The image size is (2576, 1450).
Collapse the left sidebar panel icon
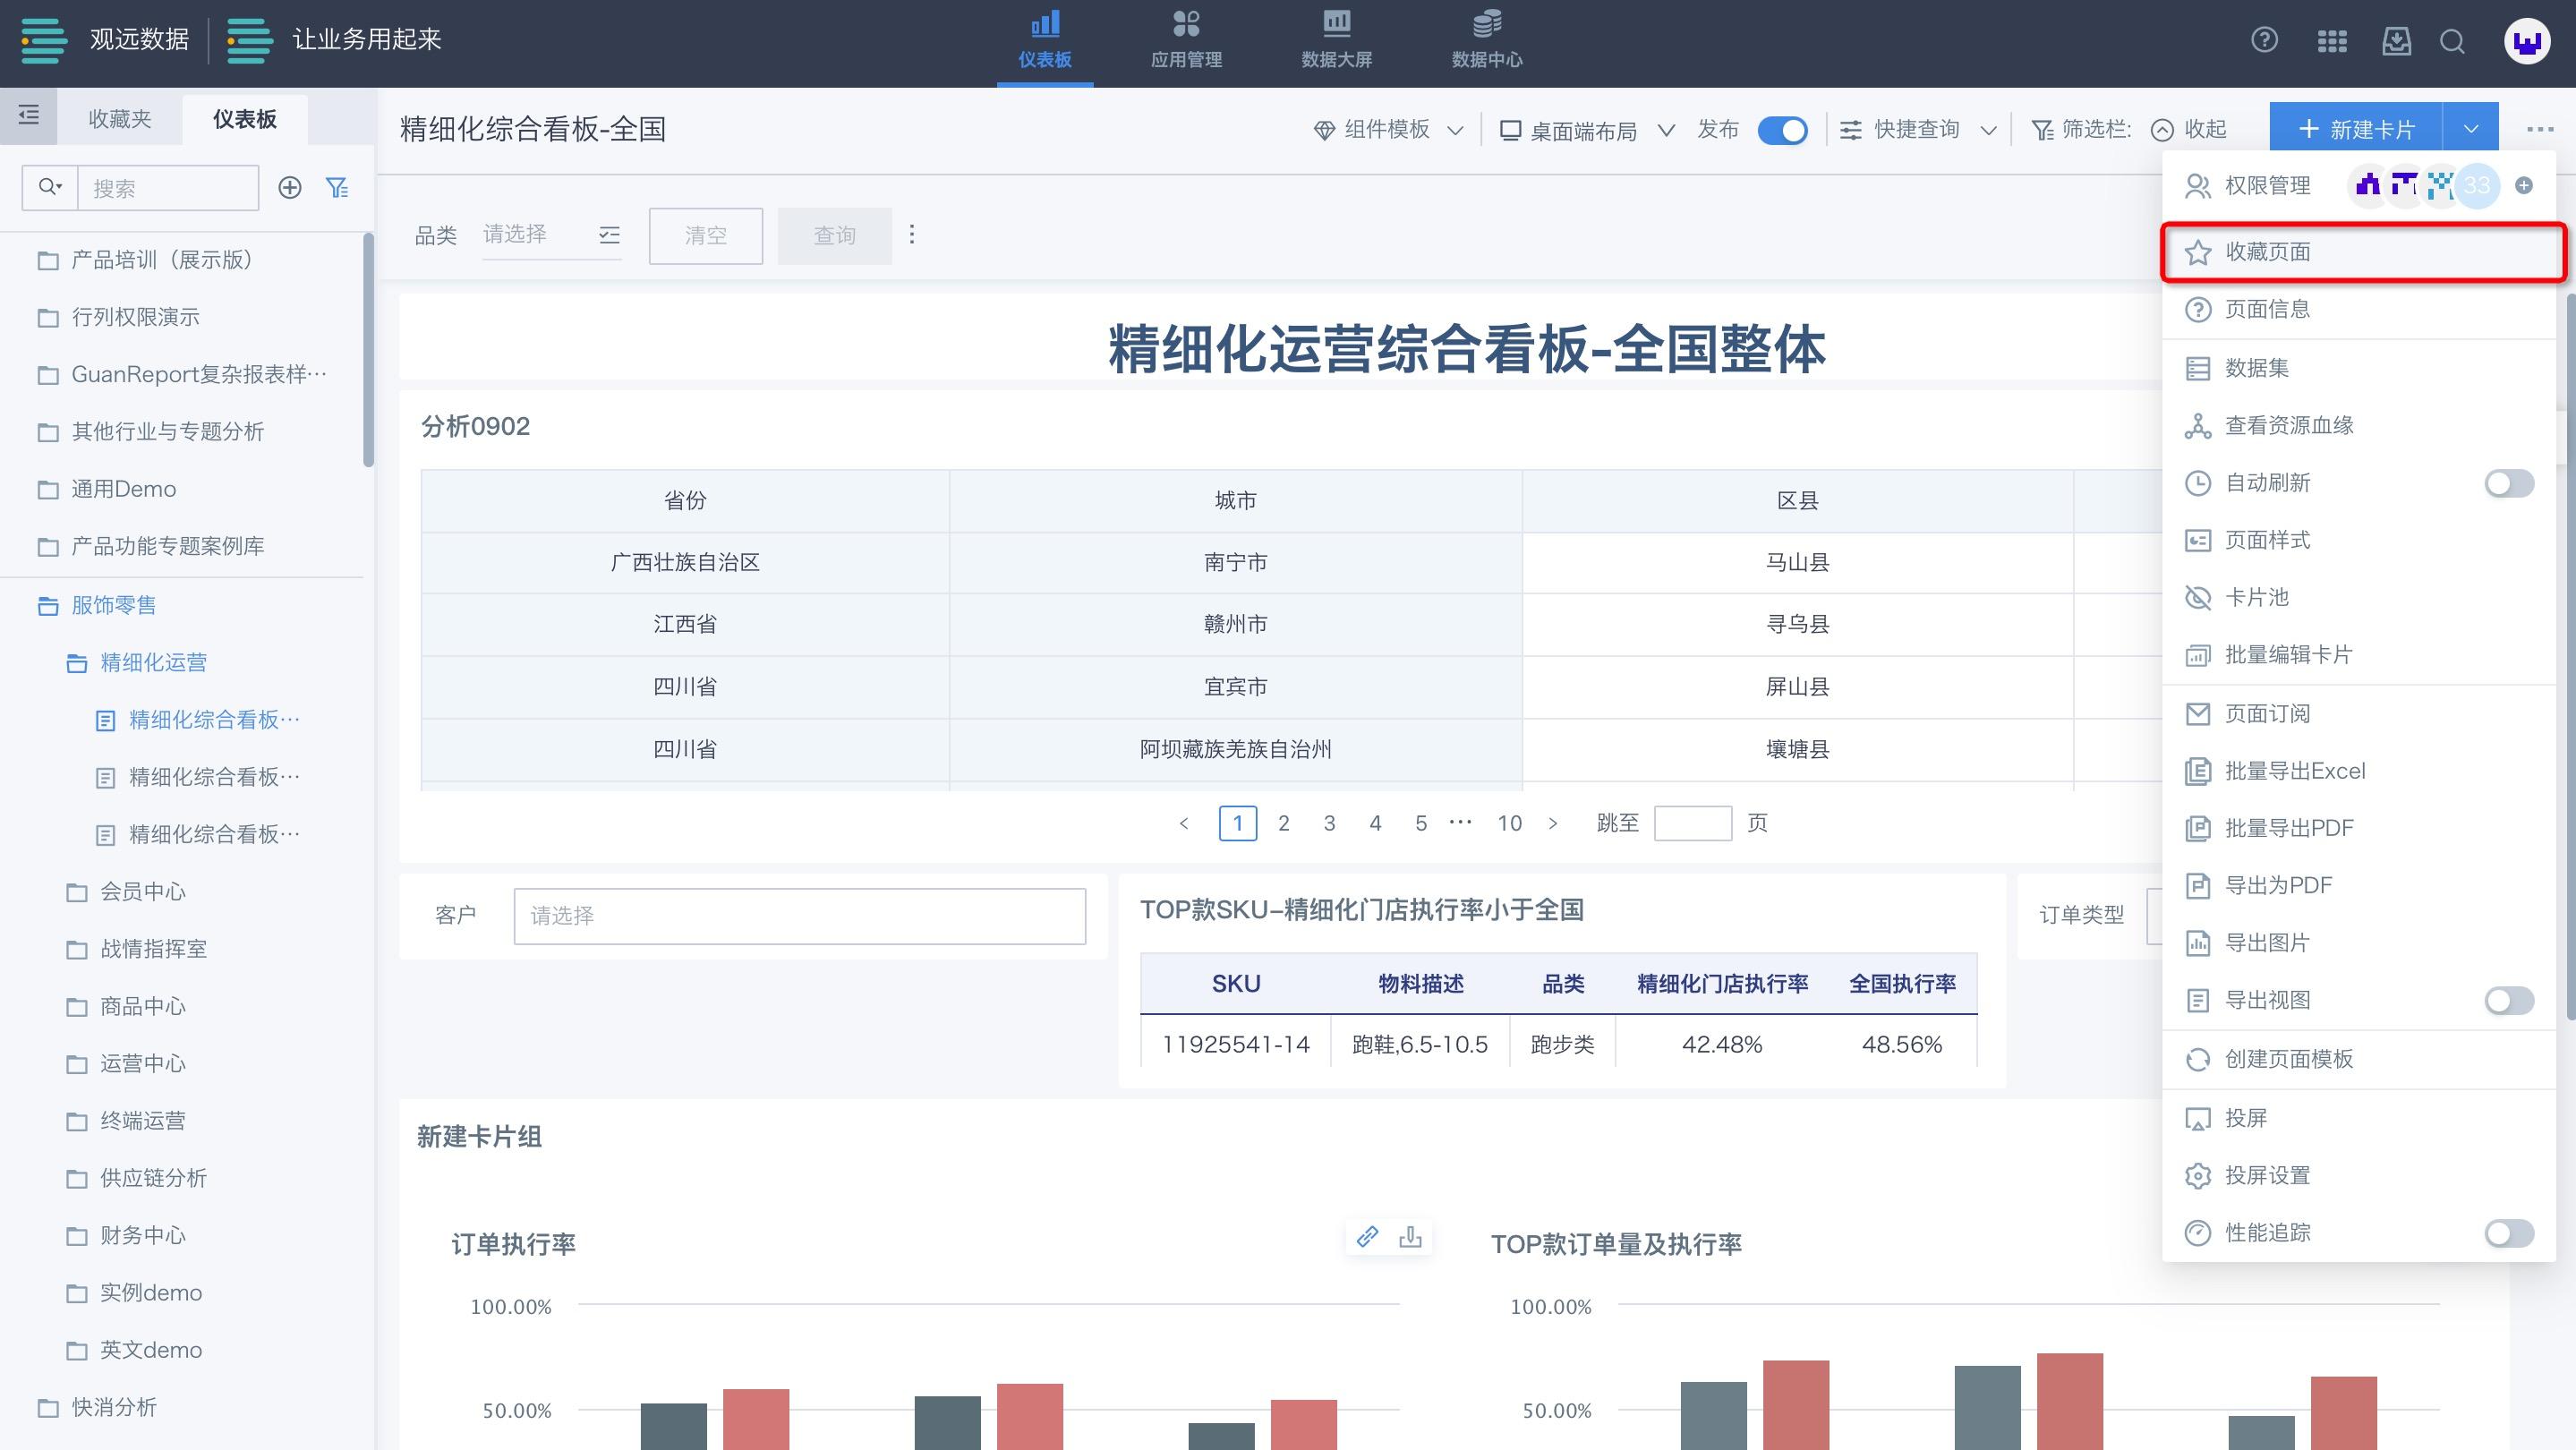[29, 116]
